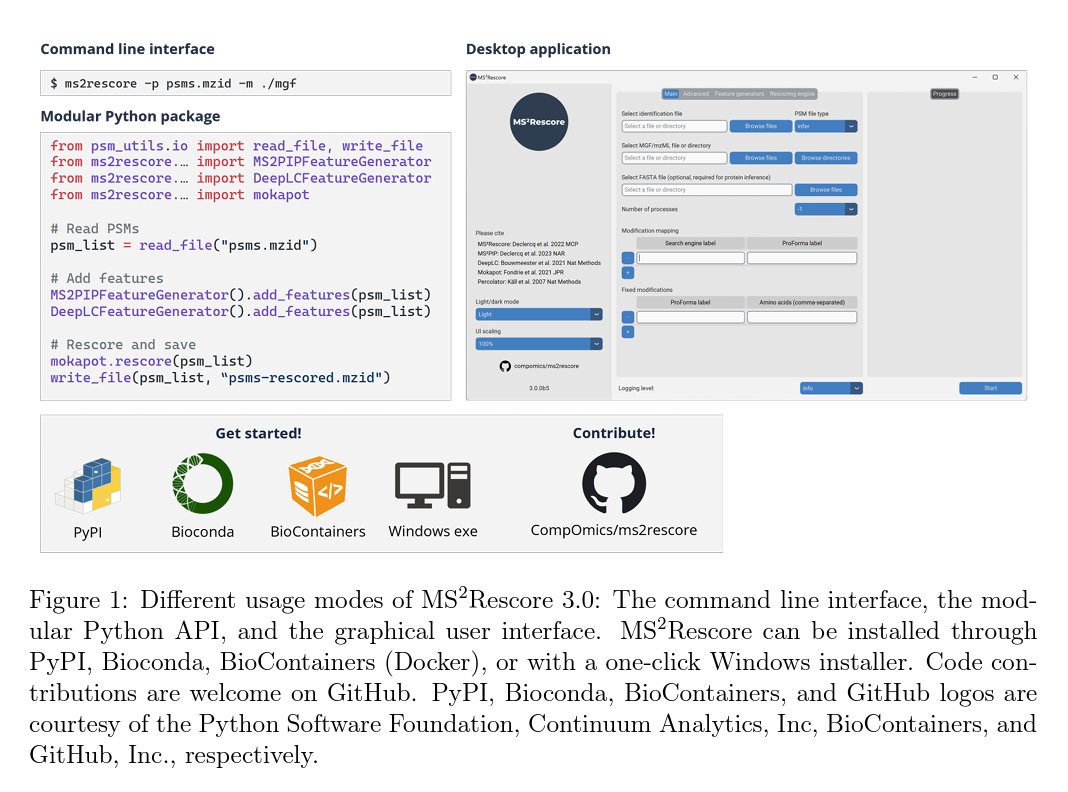Focus the identification file path field

(x=674, y=126)
